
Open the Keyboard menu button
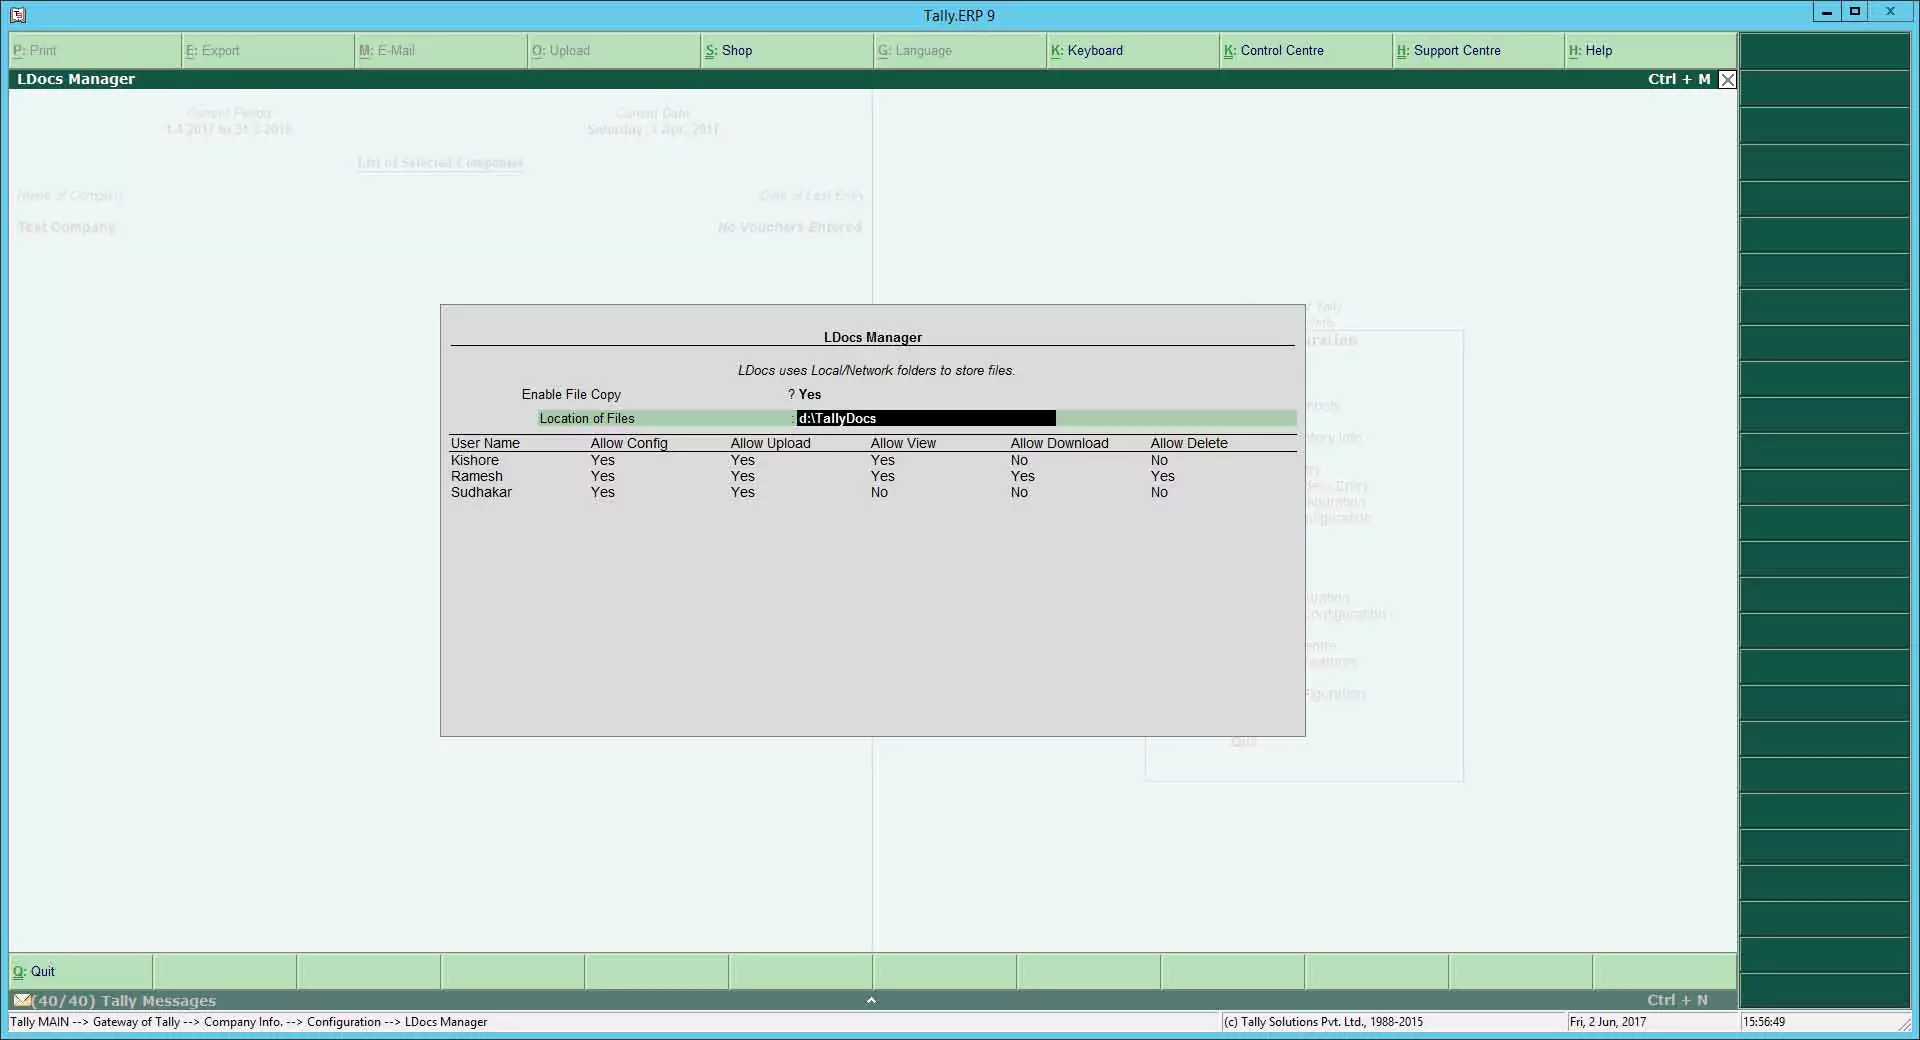[1133, 51]
